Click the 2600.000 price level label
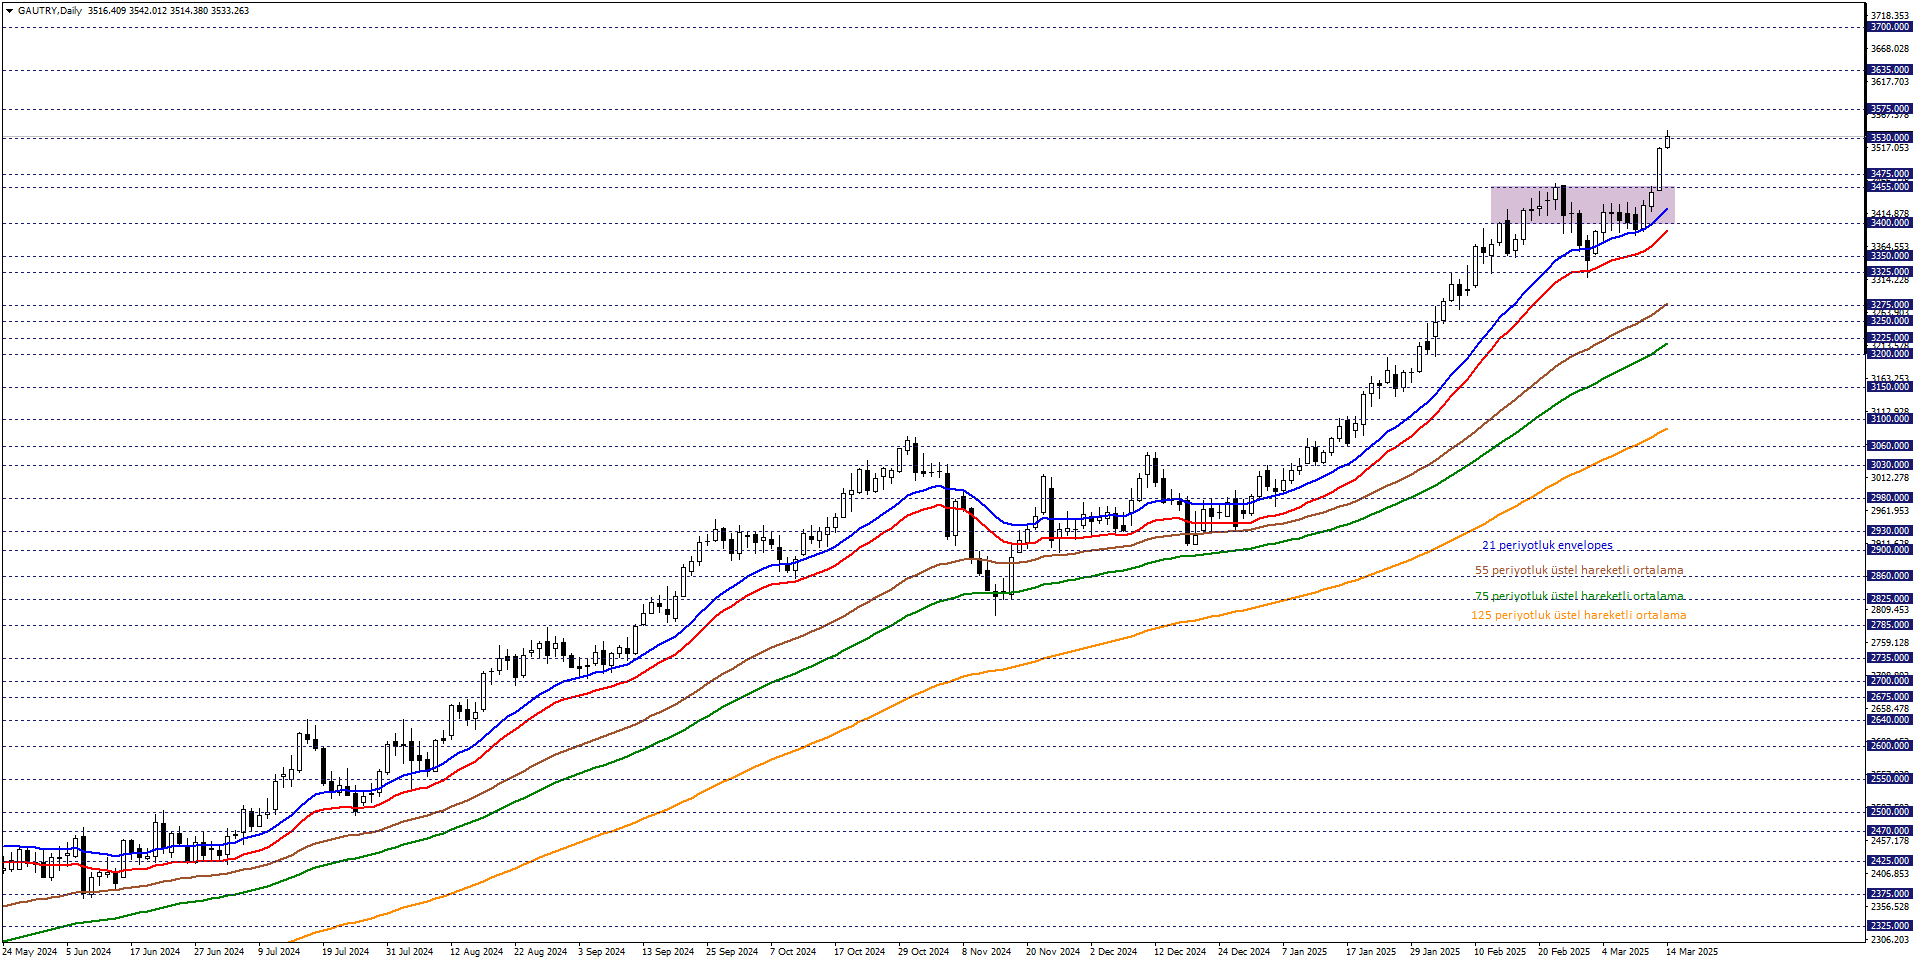1916x963 pixels. click(1889, 746)
